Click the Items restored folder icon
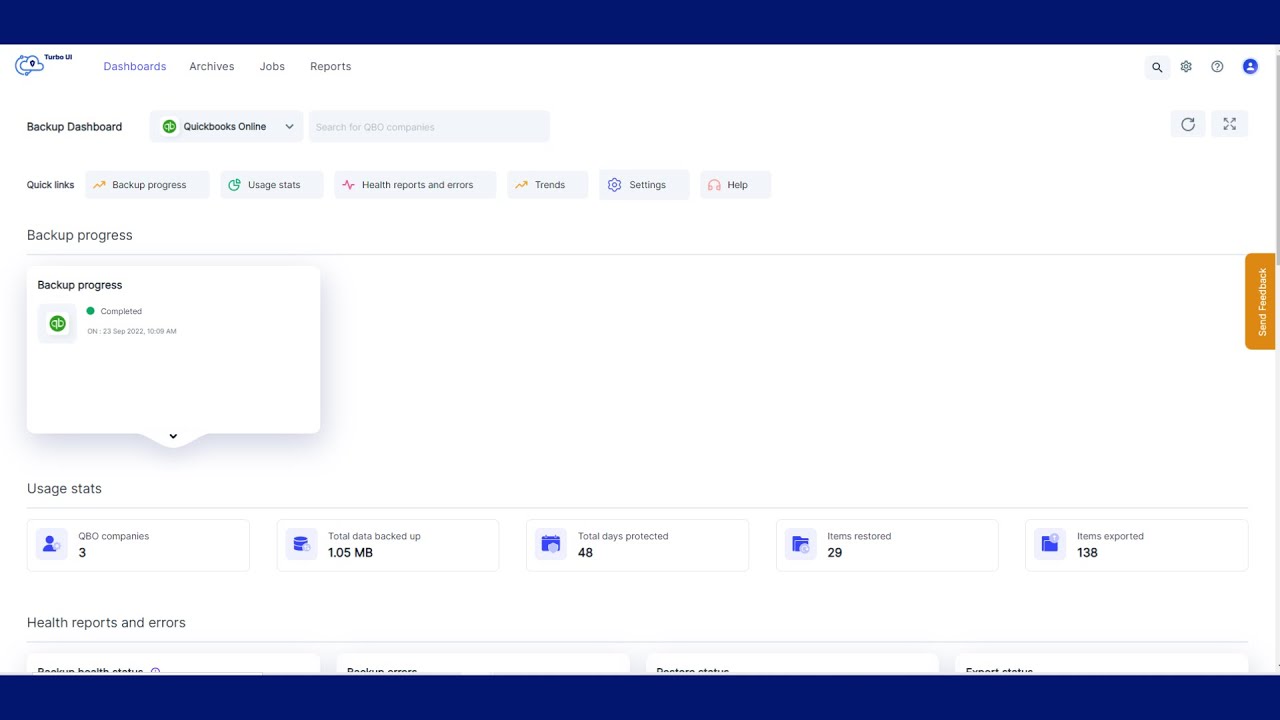 [800, 544]
